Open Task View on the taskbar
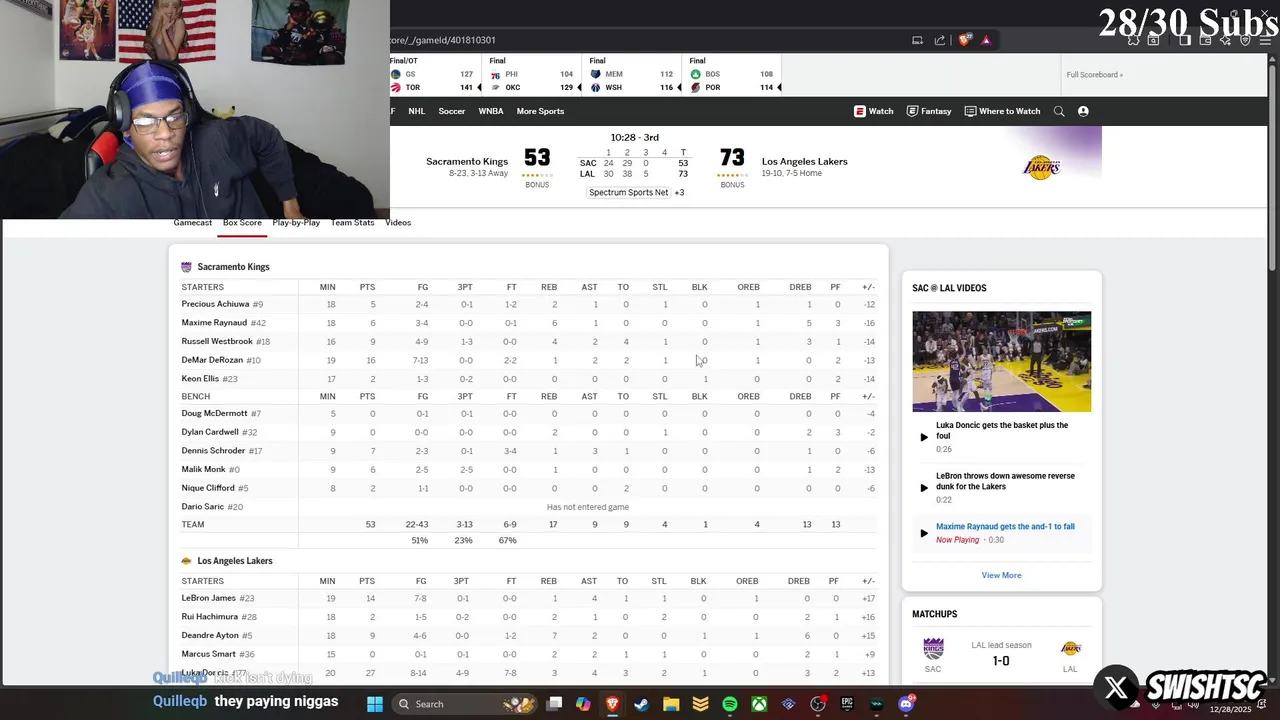1280x720 pixels. point(555,704)
